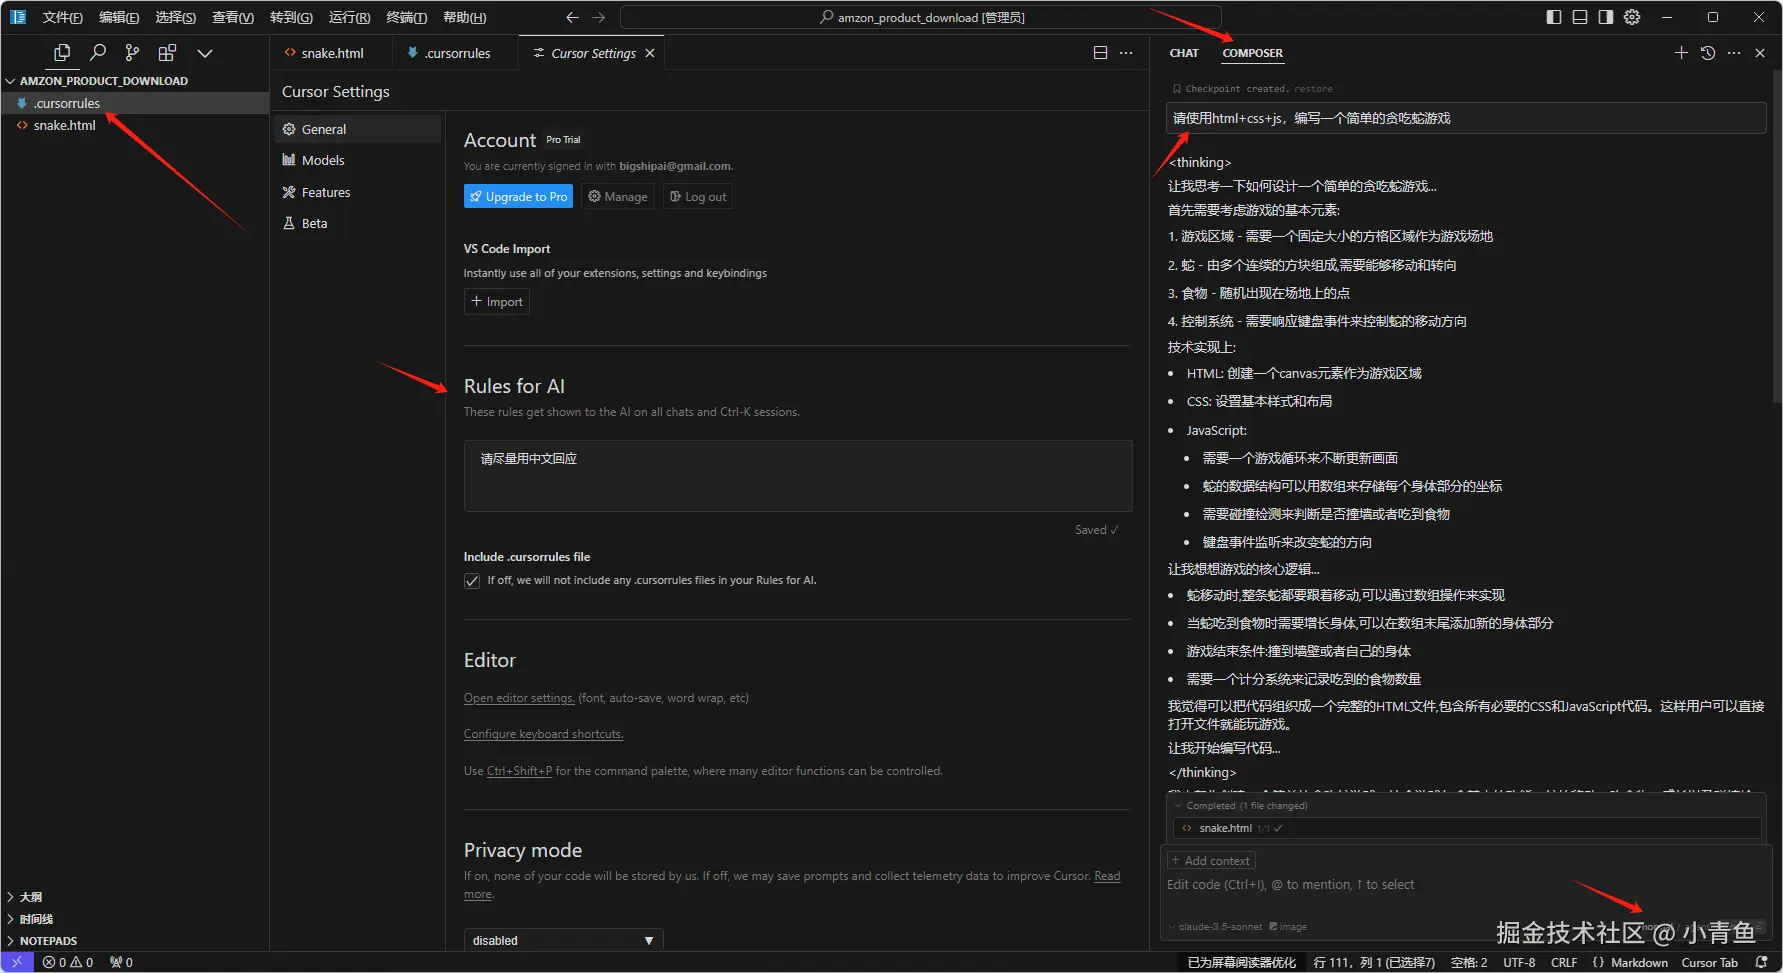Open the 帮助(H) menu
Image resolution: width=1783 pixels, height=973 pixels.
[x=465, y=17]
